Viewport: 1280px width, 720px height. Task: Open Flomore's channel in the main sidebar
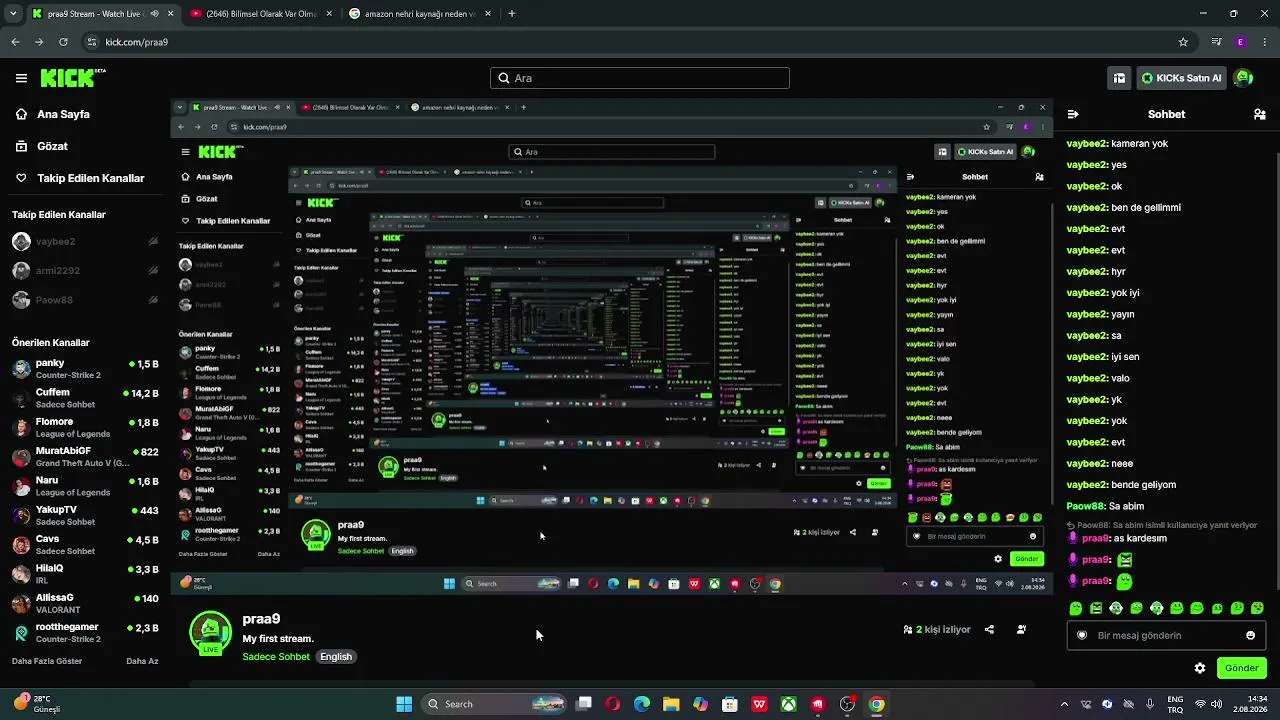click(x=85, y=427)
